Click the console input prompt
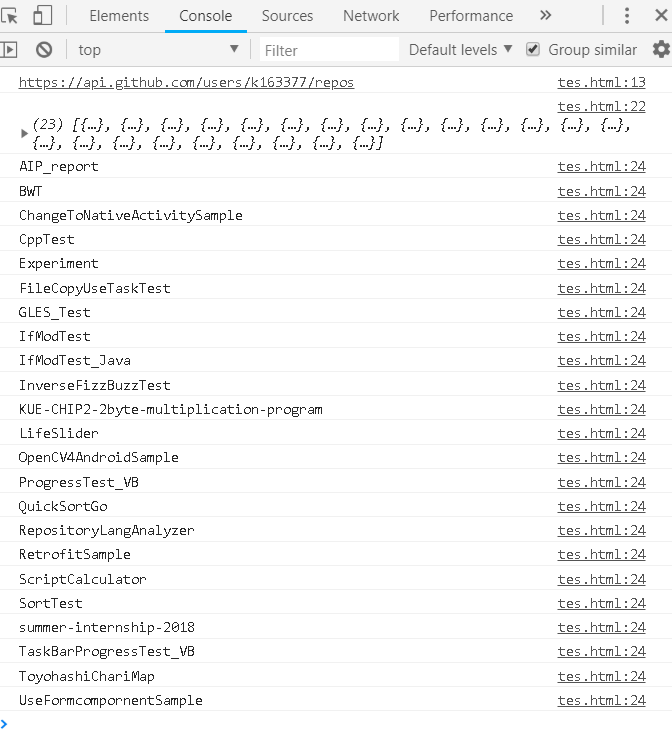 click(336, 724)
